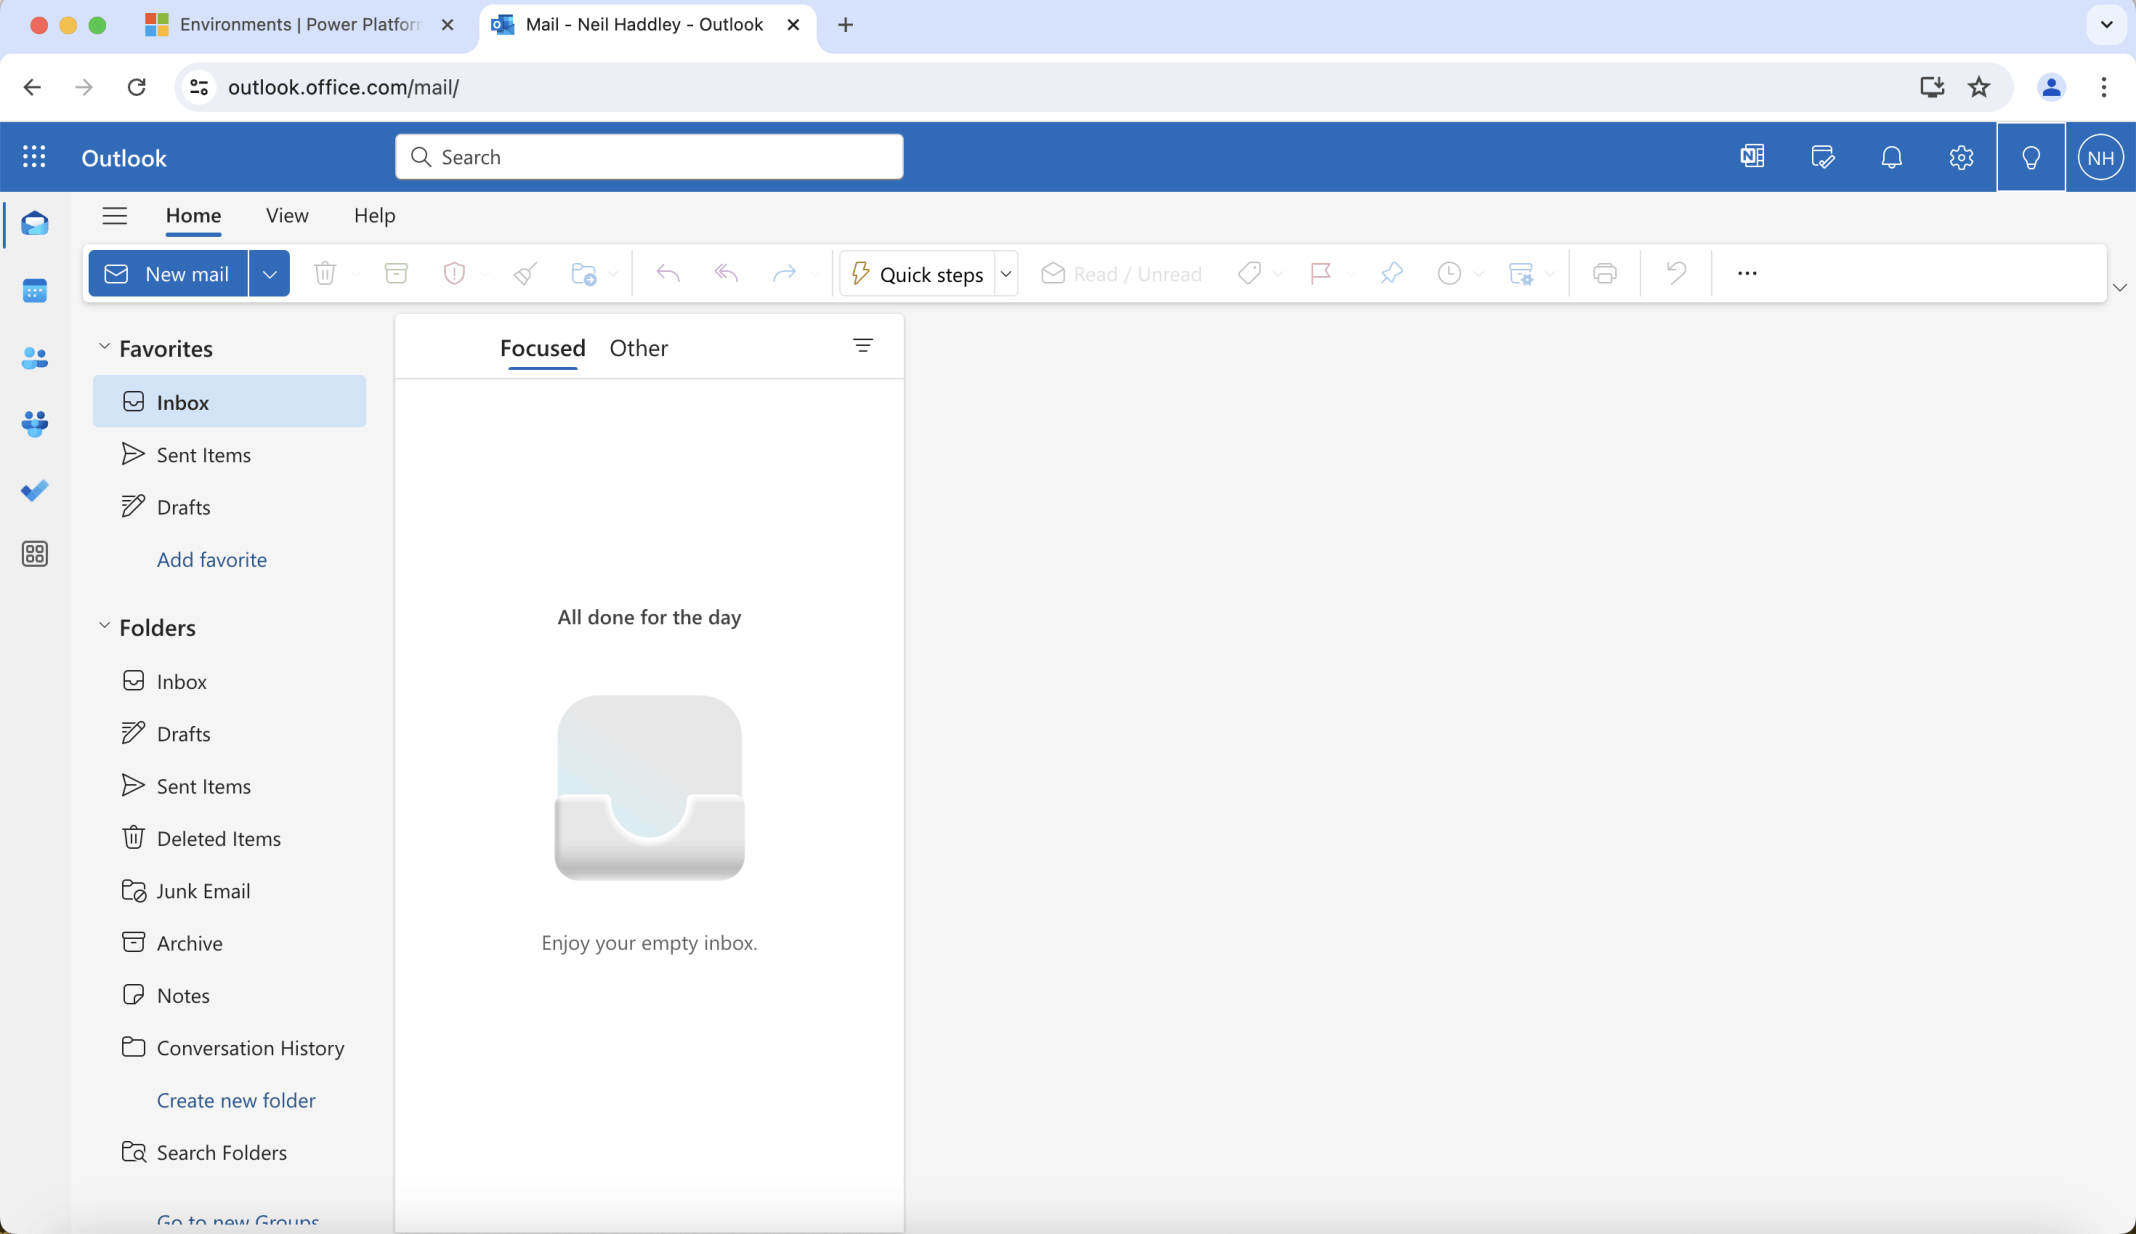Viewport: 2136px width, 1234px height.
Task: Click the Print icon in the toolbar
Action: pyautogui.click(x=1603, y=273)
